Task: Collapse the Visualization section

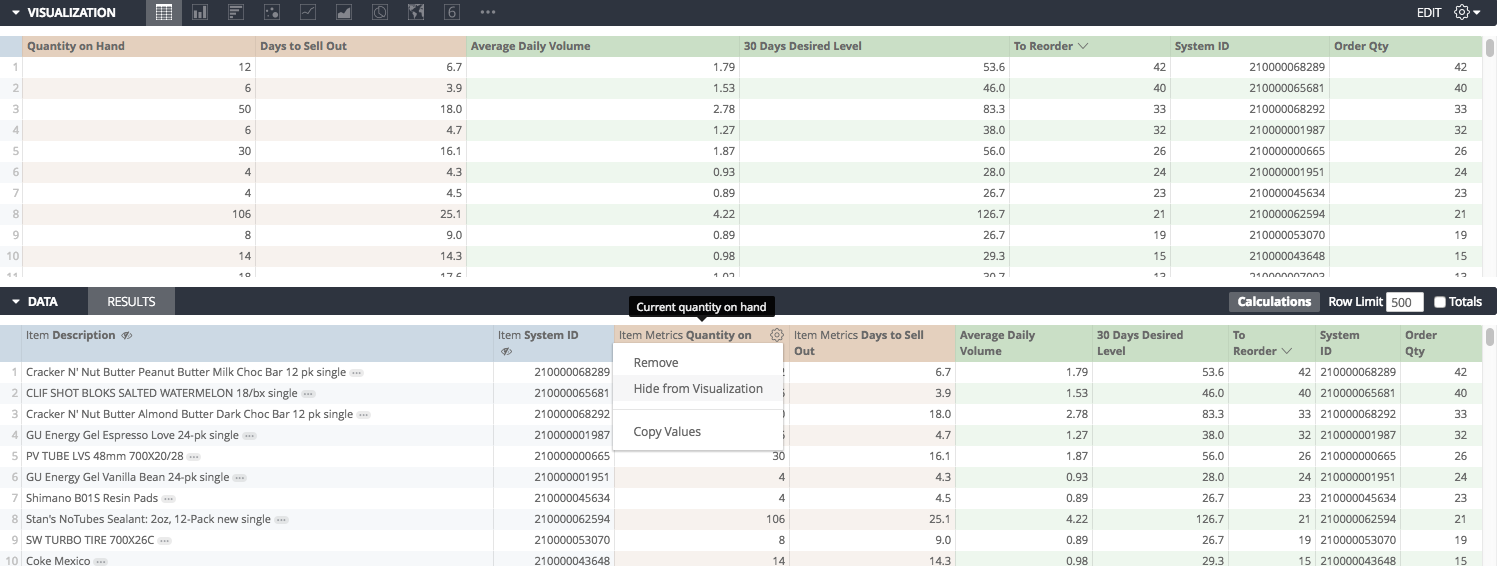Action: 16,13
